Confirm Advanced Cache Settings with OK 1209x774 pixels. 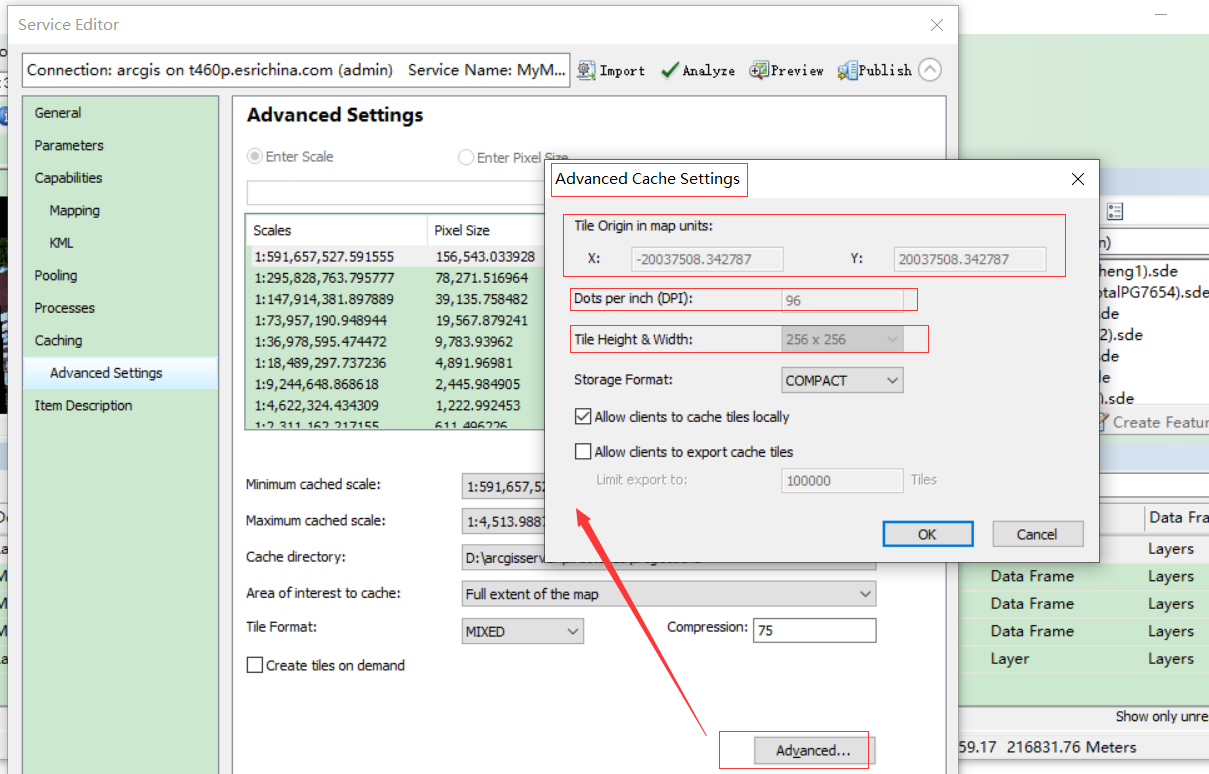pyautogui.click(x=928, y=534)
